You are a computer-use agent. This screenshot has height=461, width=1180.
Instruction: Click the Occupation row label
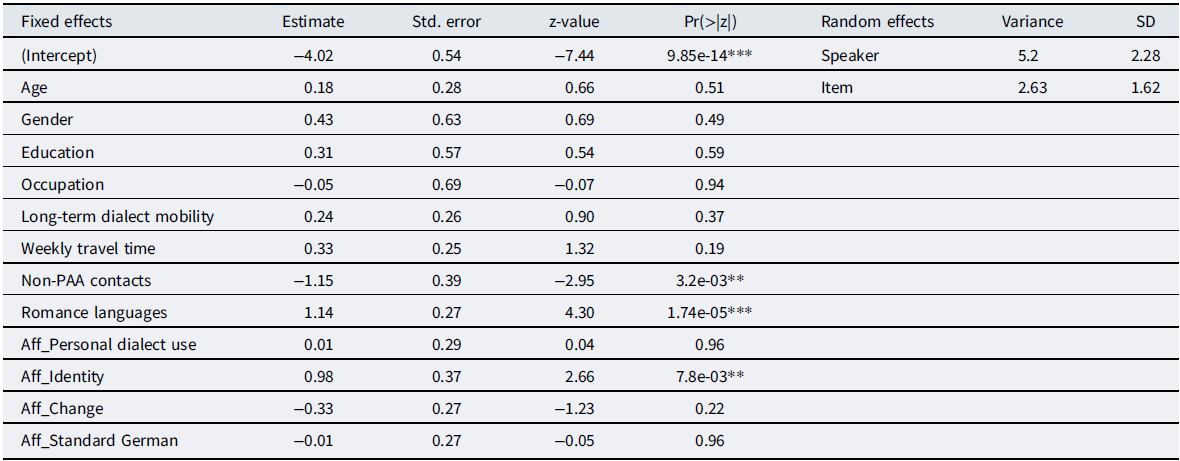(x=62, y=184)
